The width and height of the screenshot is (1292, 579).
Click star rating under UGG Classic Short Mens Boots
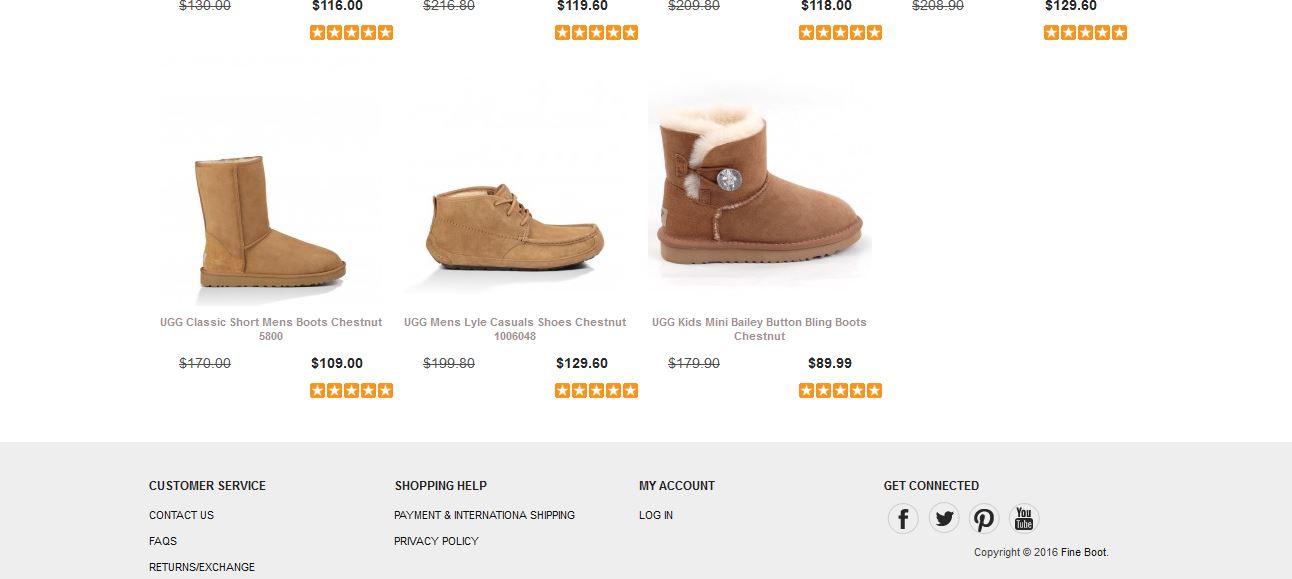(x=351, y=390)
